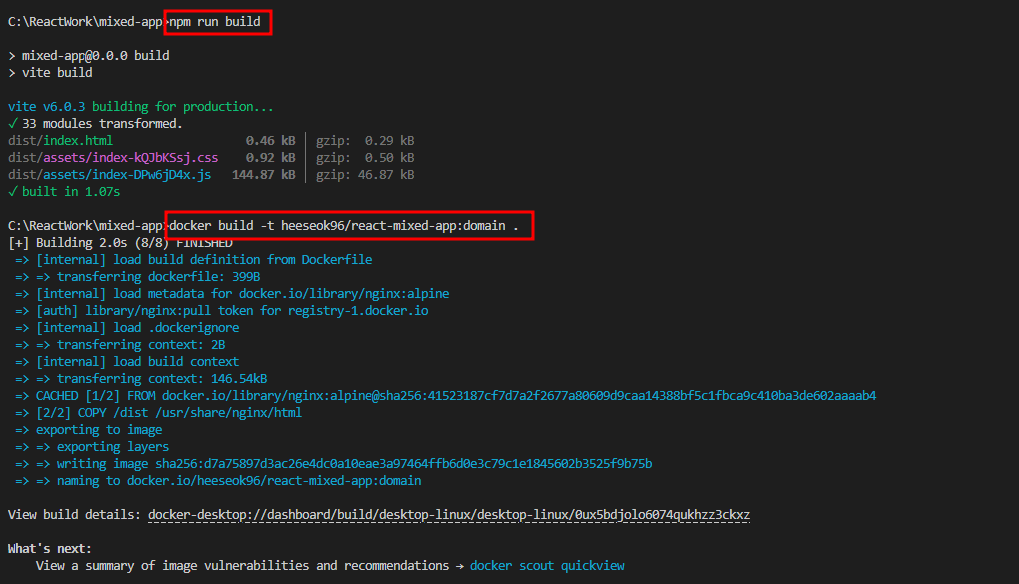The width and height of the screenshot is (1019, 584).
Task: Click 'naming to docker.io/heeseok96/react-mixed-app:domain' line
Action: [218, 481]
